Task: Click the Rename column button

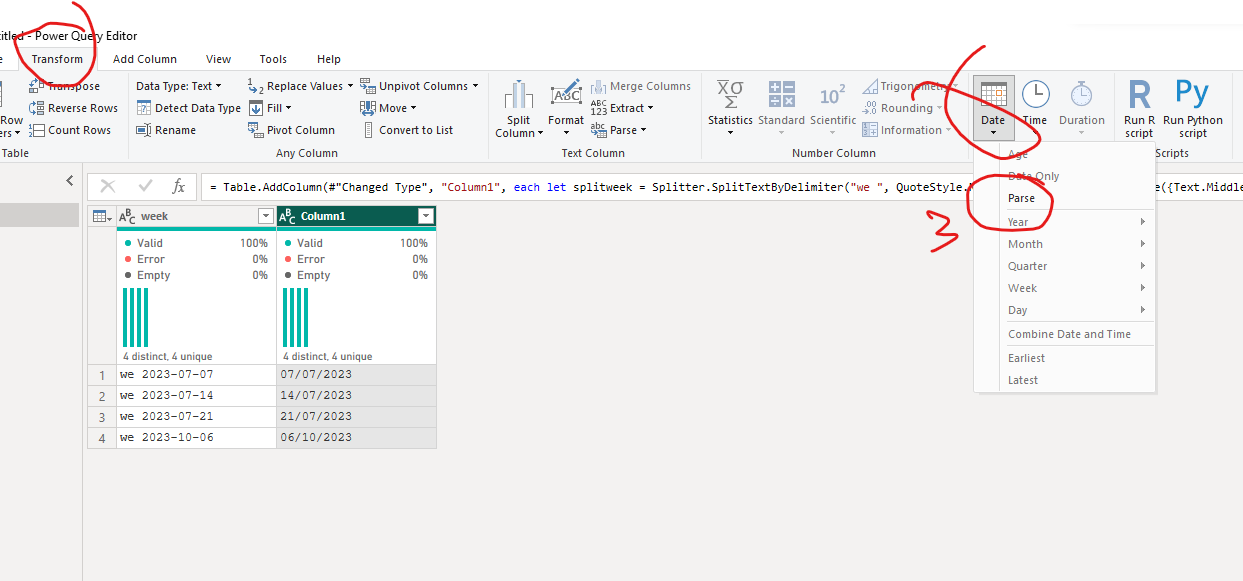Action: pyautogui.click(x=166, y=130)
